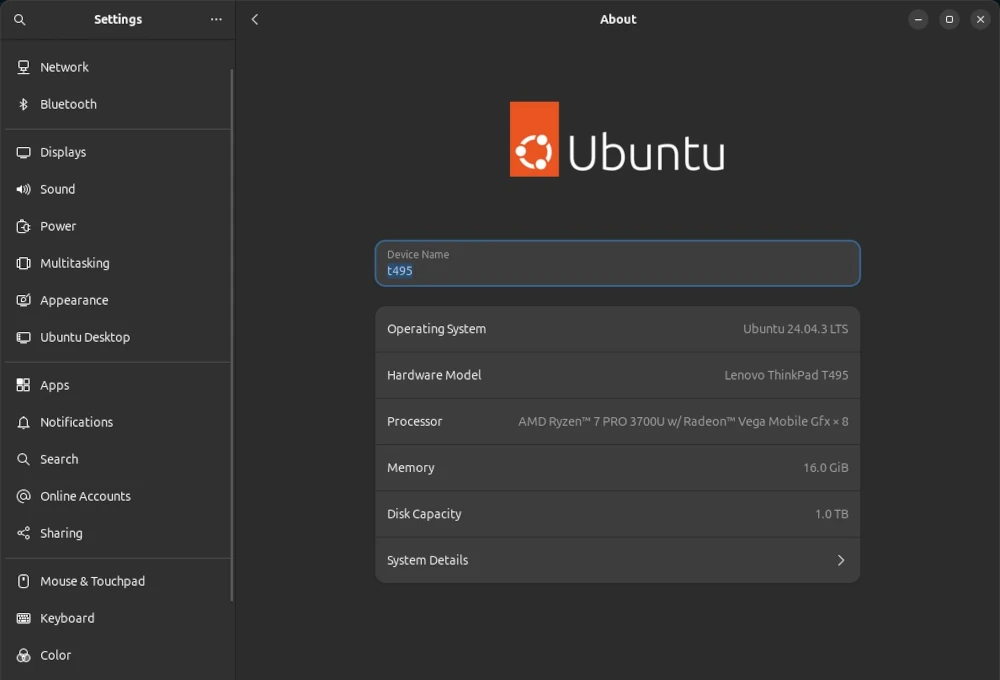Screen dimensions: 1000x680
Task: Select Sound in the sidebar
Action: [x=117, y=189]
